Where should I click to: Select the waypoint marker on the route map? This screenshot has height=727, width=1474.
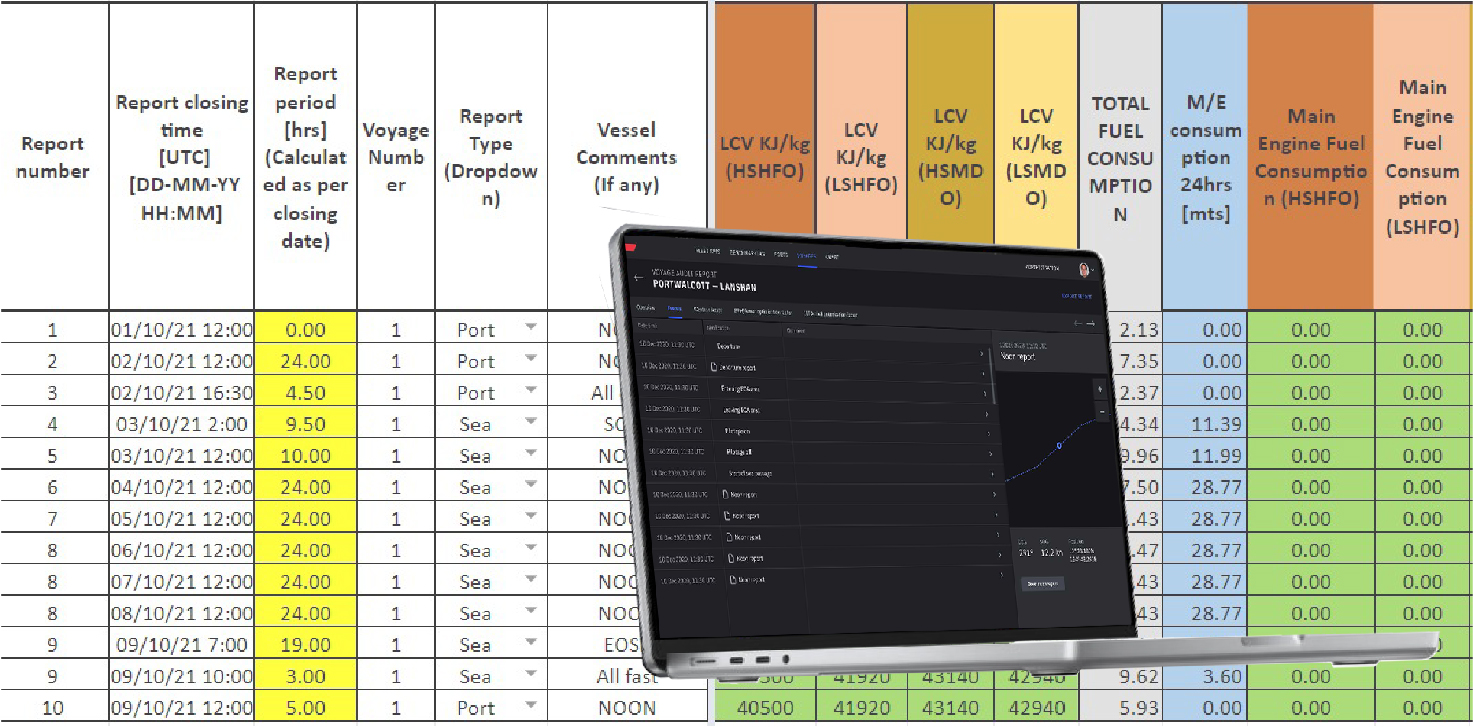[1060, 446]
